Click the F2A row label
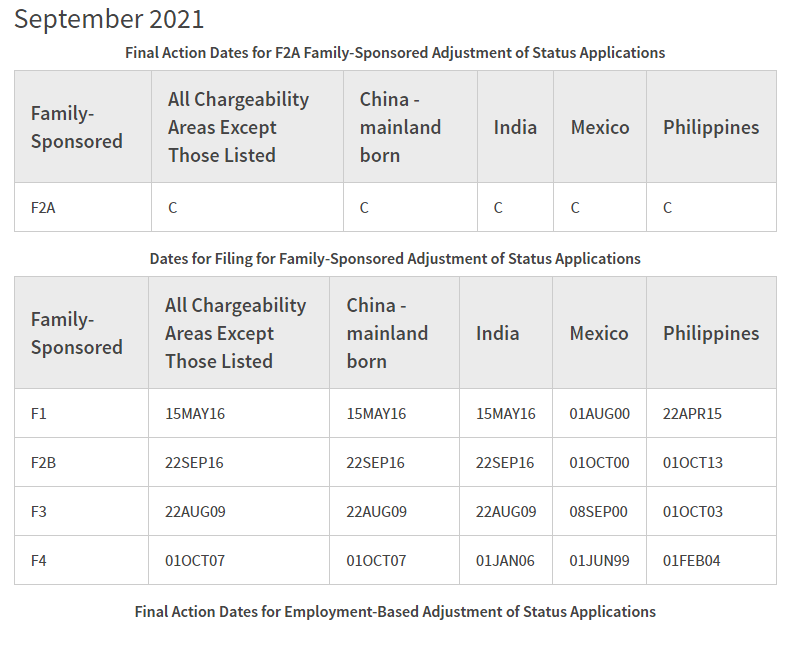 point(43,208)
